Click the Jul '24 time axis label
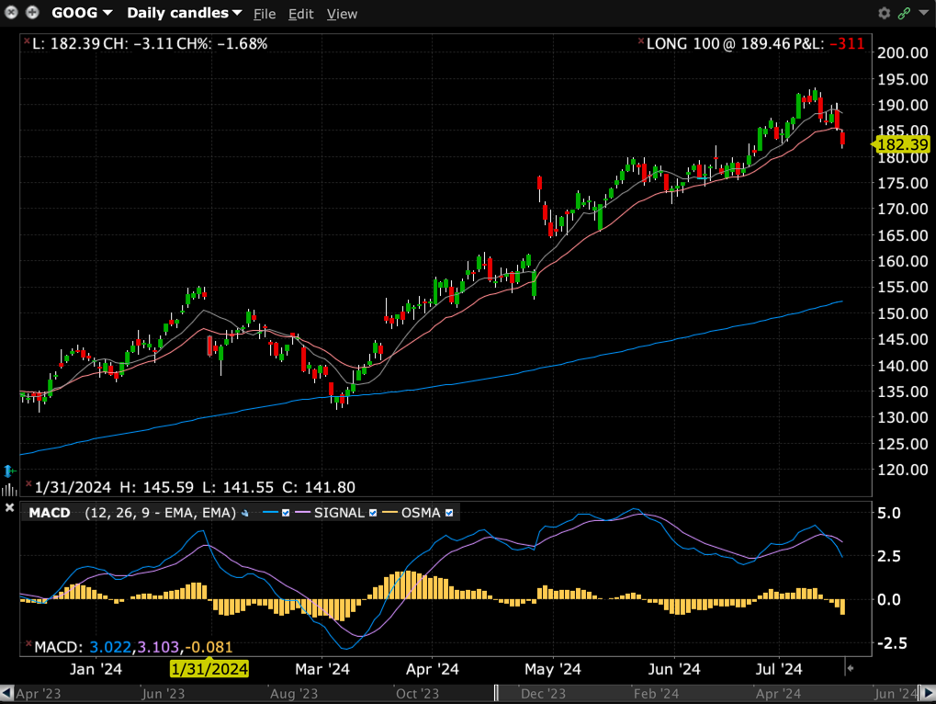Screen dimensions: 936x704 click(x=778, y=669)
